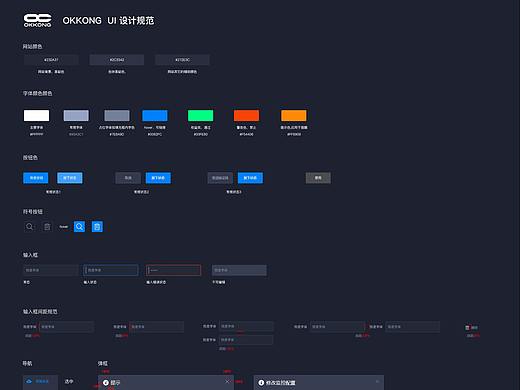Click the info icon beside 修改监控配置

coord(261,383)
